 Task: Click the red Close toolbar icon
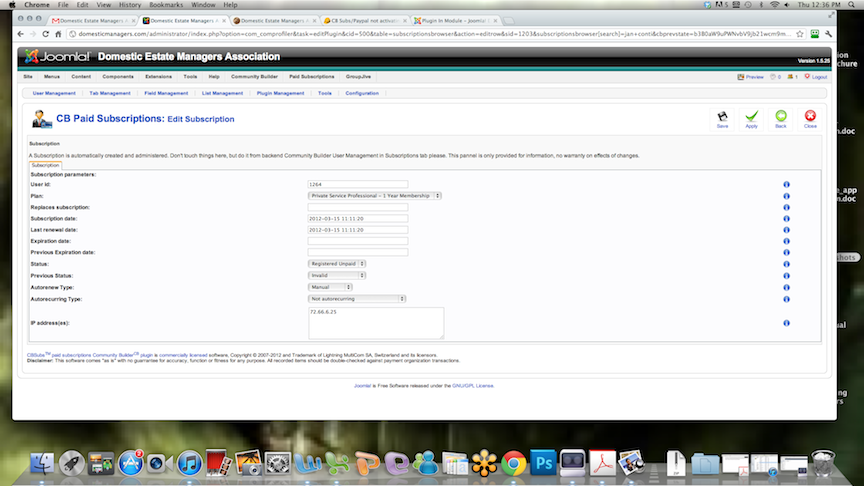click(810, 119)
